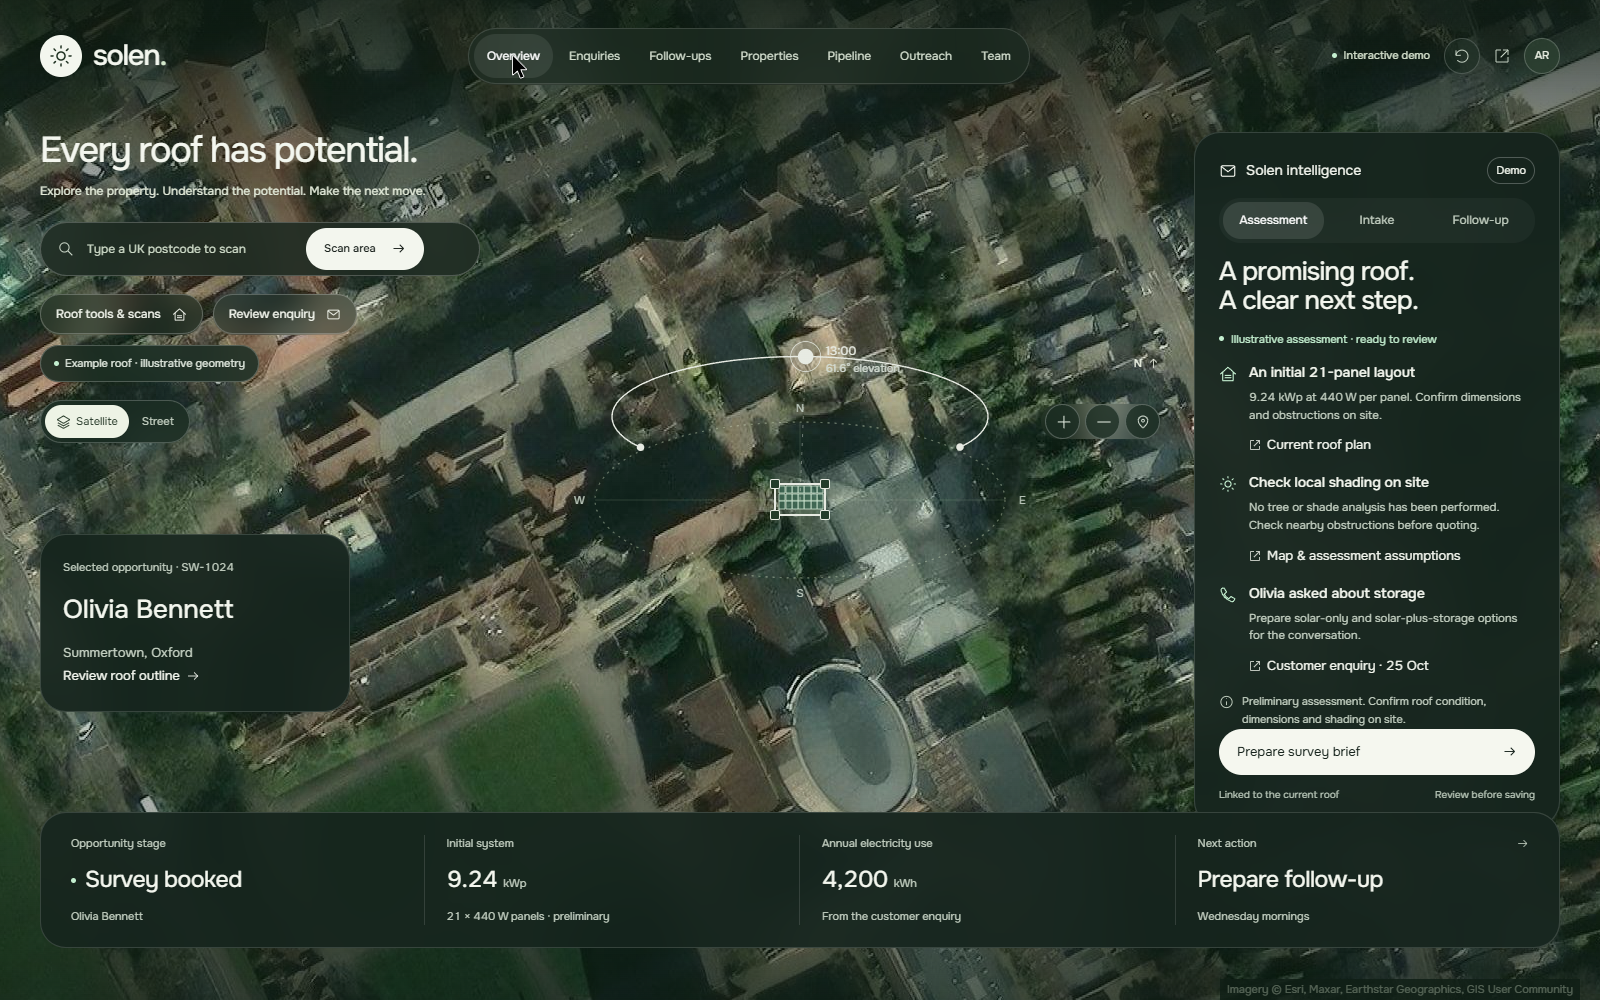Click the arrow icon in Next action card
1600x1000 pixels.
(x=1522, y=843)
